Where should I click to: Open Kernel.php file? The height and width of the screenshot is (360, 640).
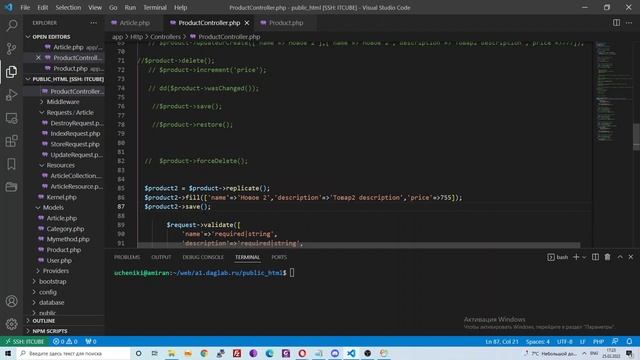click(61, 197)
